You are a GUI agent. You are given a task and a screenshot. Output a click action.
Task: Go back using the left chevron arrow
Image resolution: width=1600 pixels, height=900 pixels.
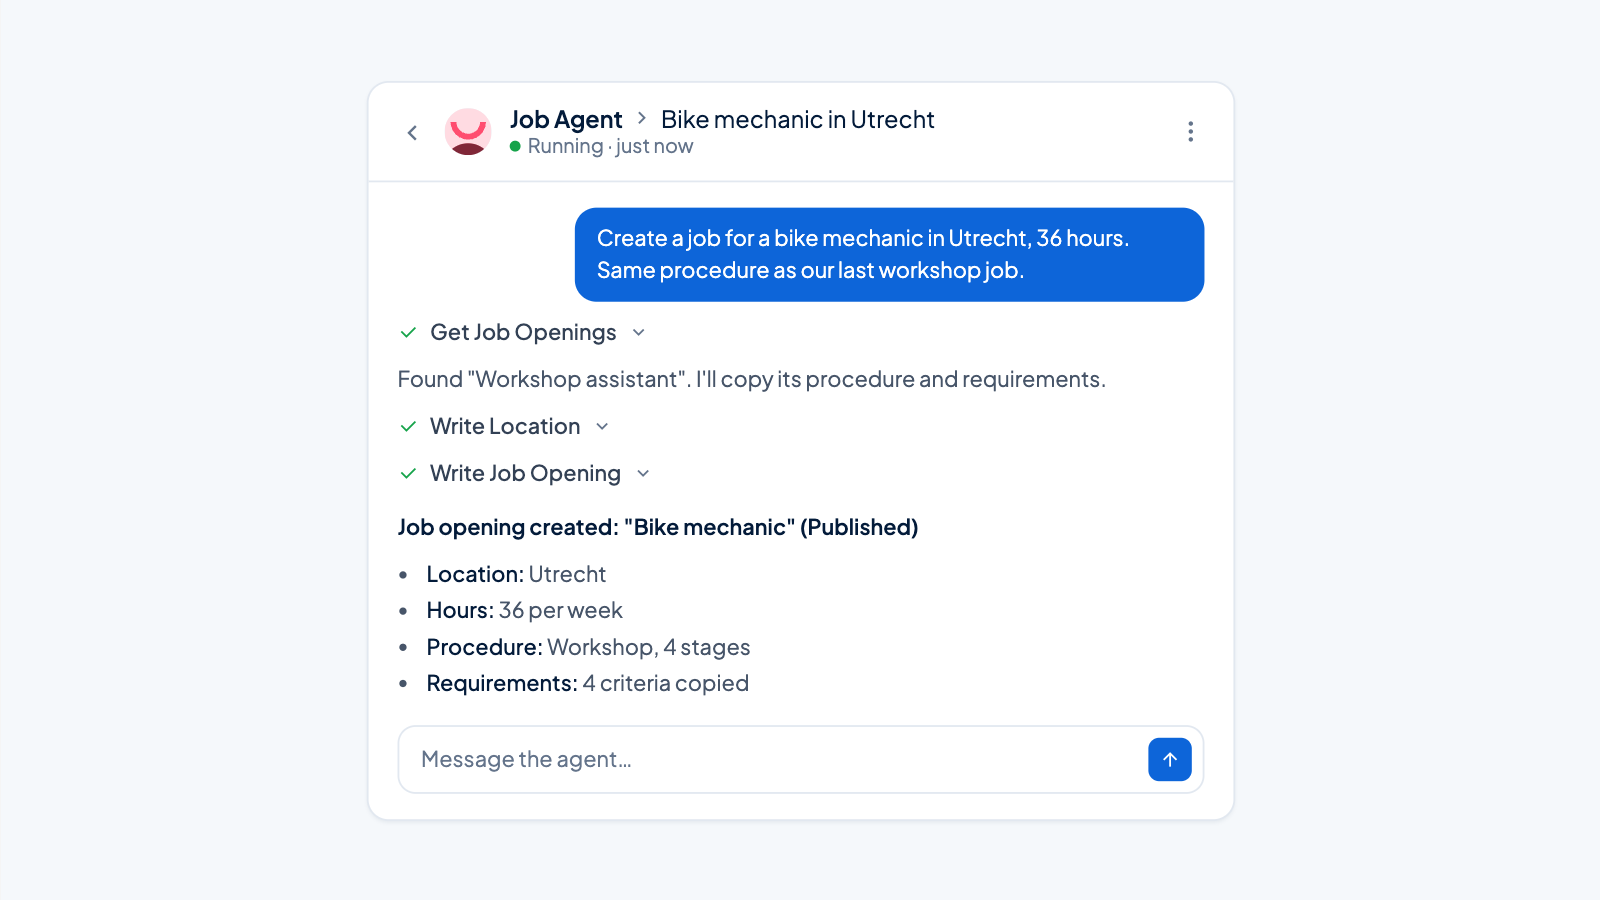click(x=412, y=132)
